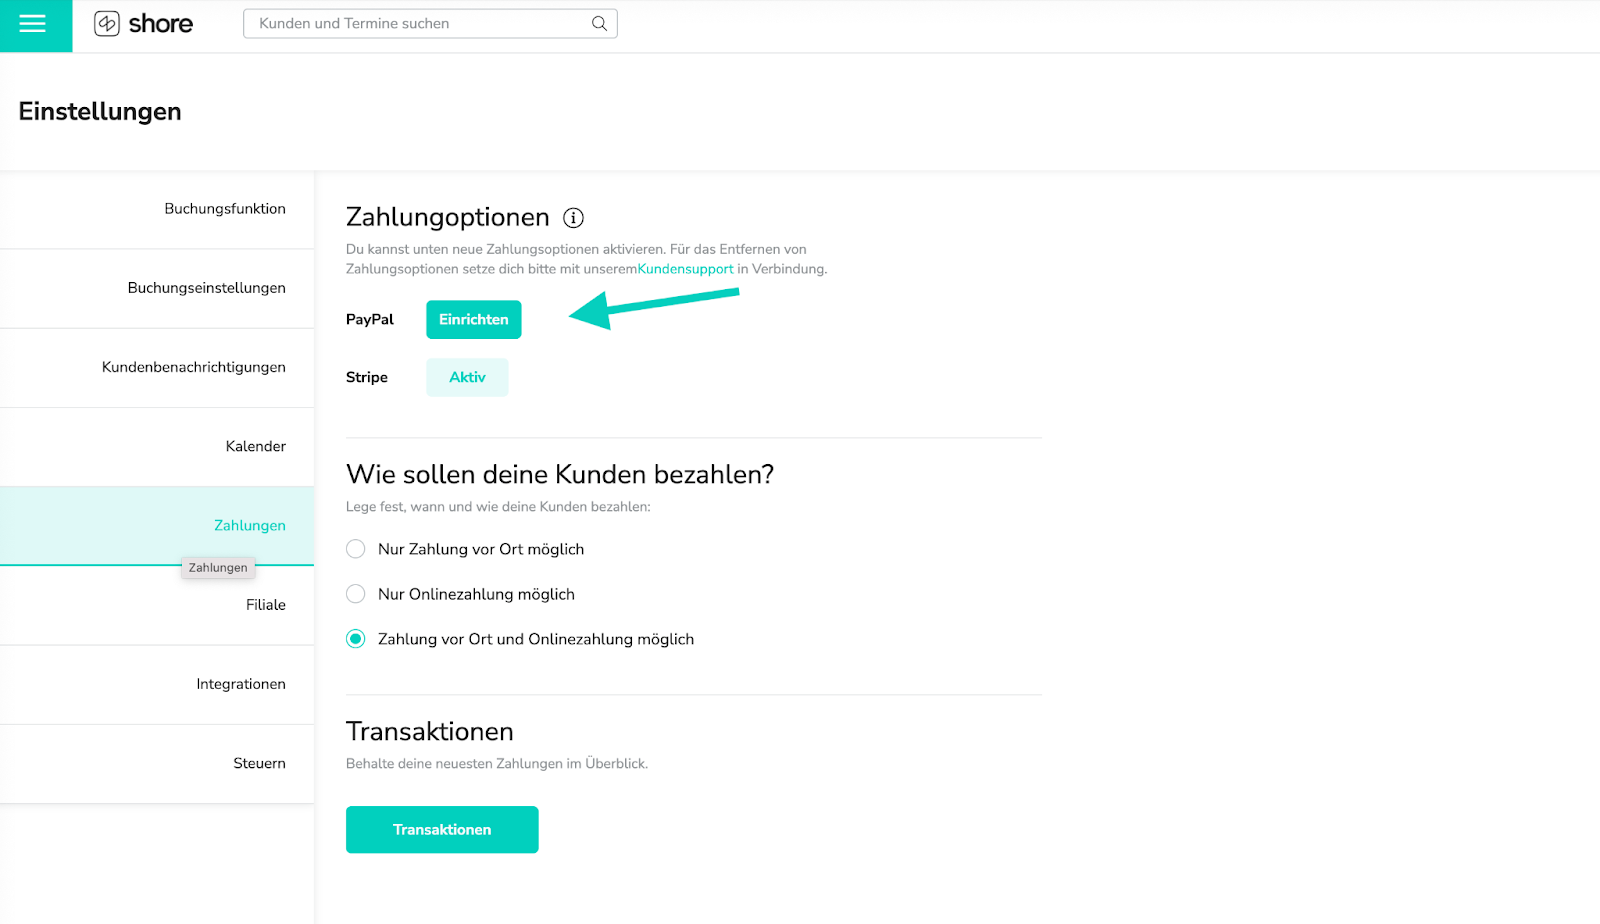Select Nur Zahlung vor Ort möglich

[x=355, y=549]
